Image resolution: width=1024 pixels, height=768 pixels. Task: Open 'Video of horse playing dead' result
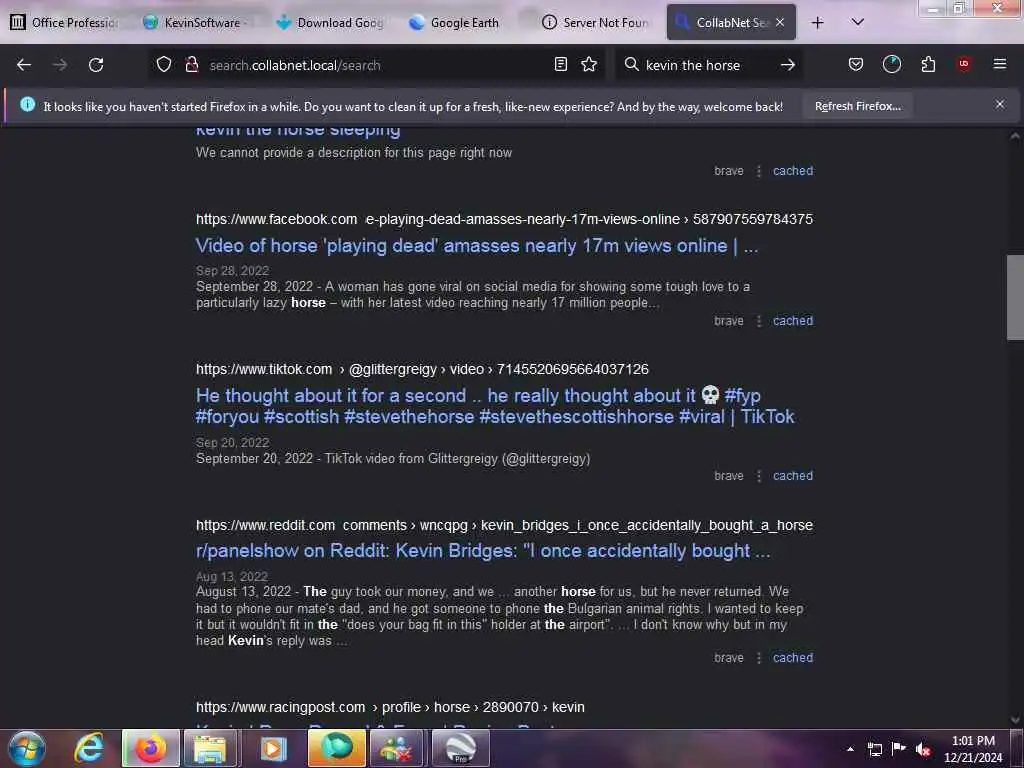click(x=477, y=246)
